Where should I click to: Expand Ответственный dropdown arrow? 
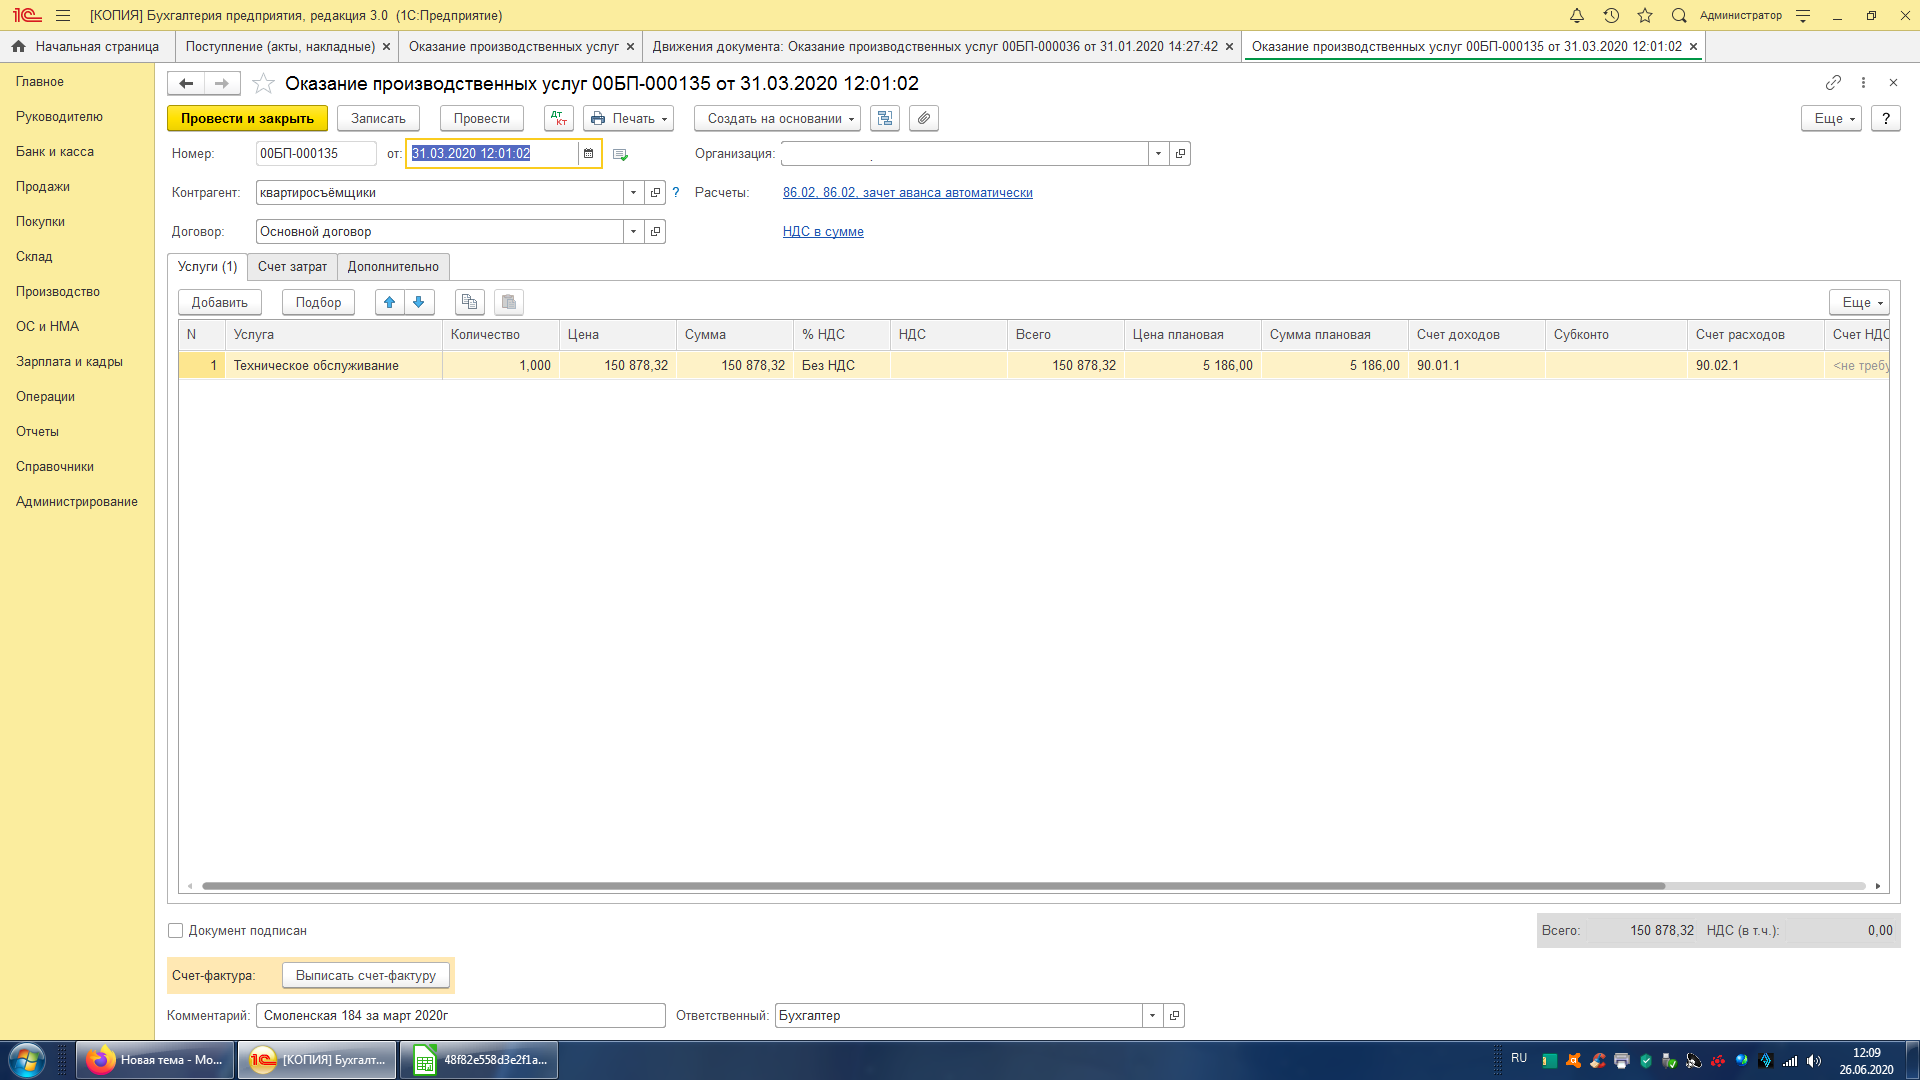(1152, 1015)
